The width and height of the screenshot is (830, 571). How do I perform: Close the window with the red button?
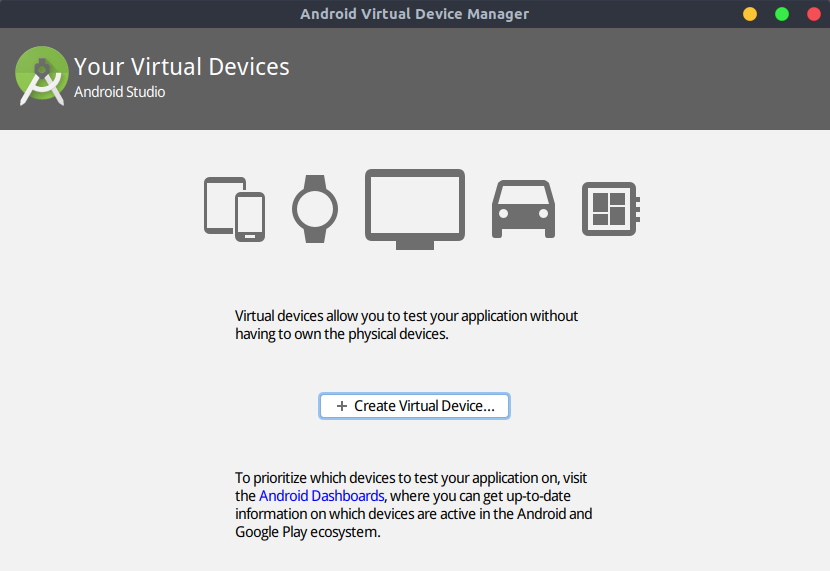[x=814, y=14]
